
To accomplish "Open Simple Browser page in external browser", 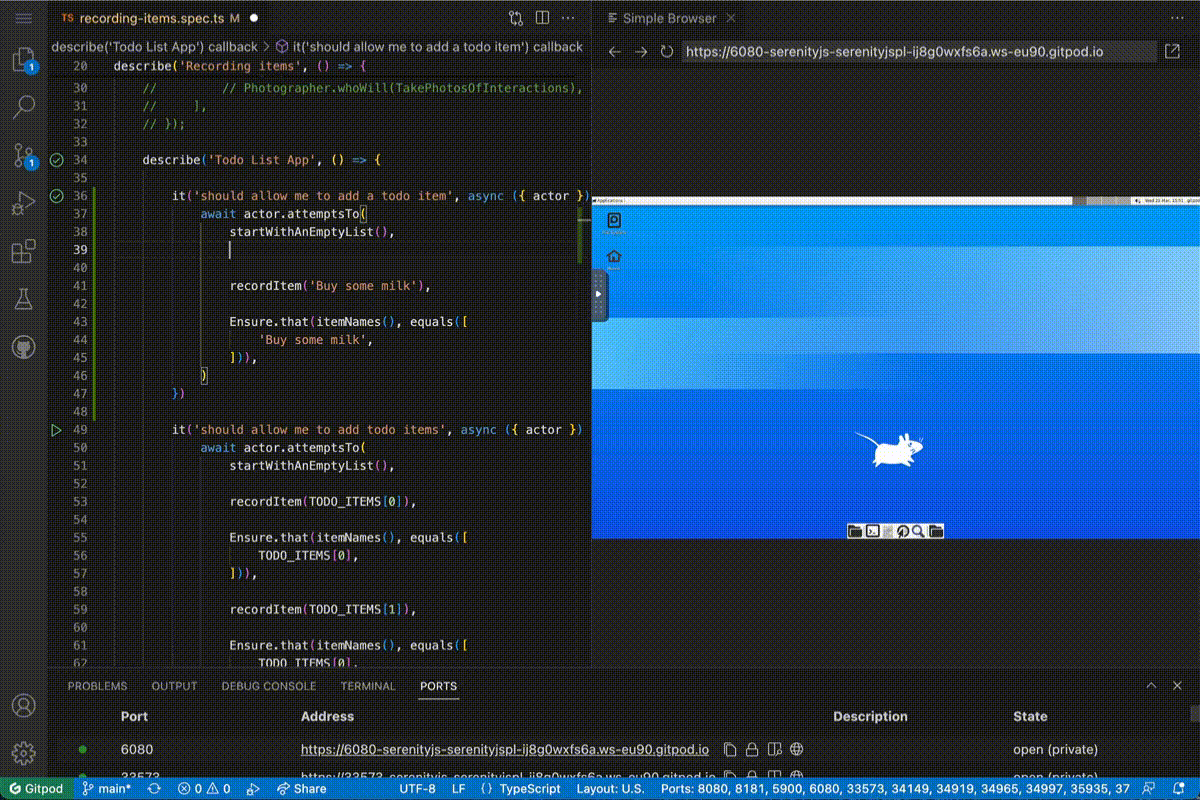I will click(x=1172, y=51).
